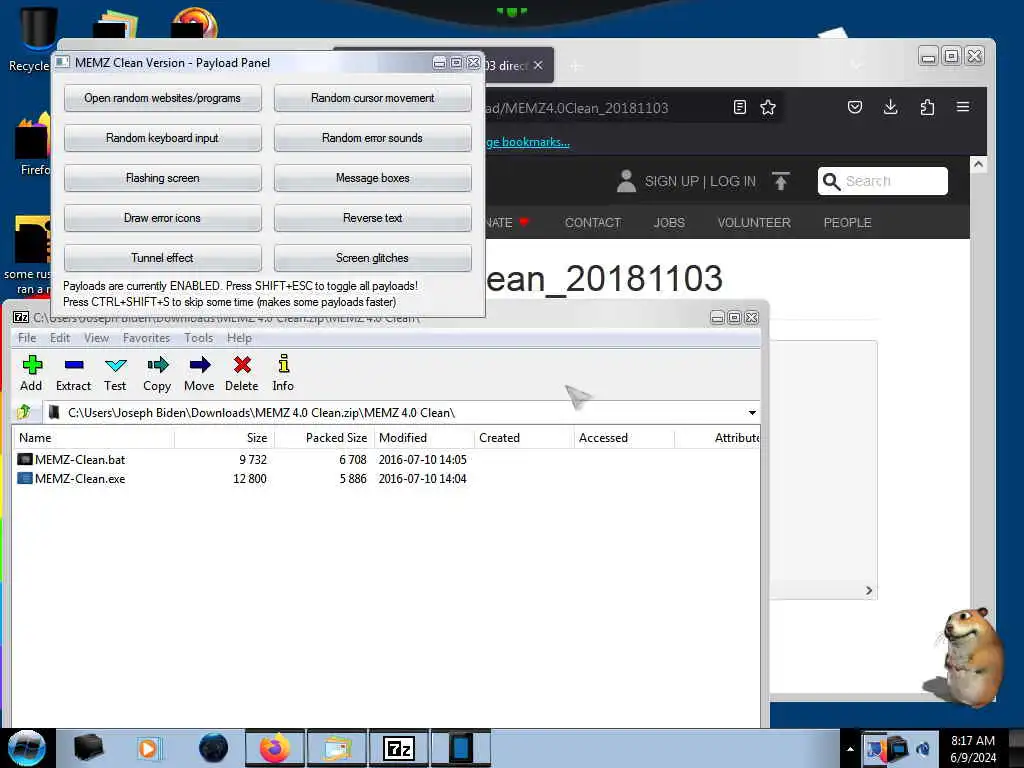Sort by the Size column header

pos(224,438)
